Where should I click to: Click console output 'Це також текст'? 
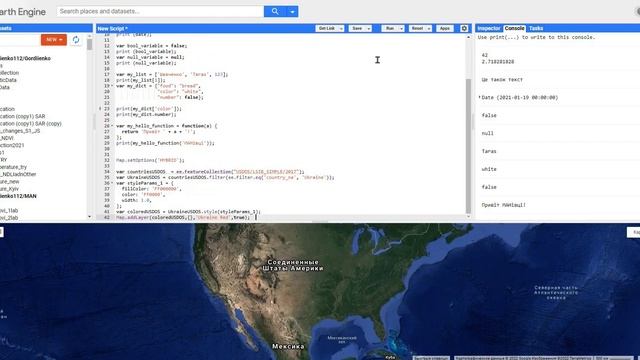coord(502,80)
